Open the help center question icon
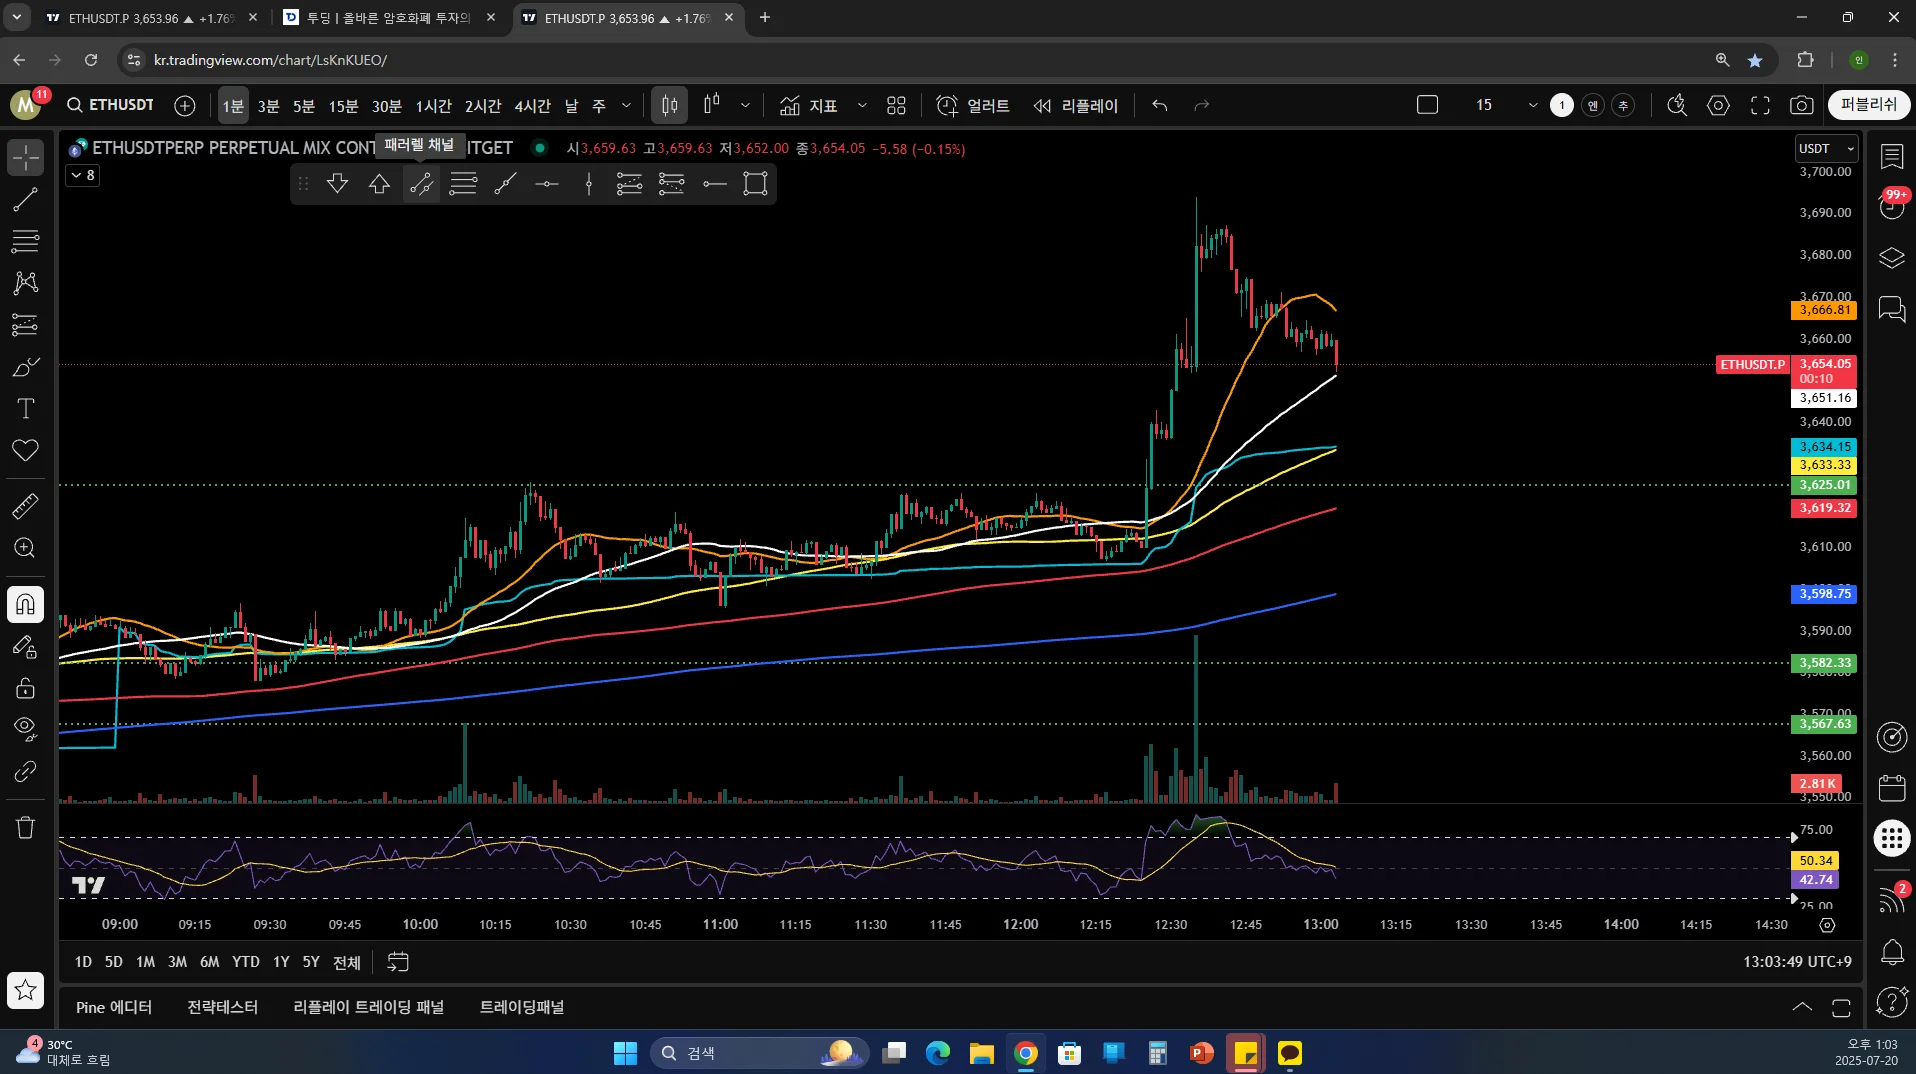Viewport: 1916px width, 1074px height. point(1892,1001)
